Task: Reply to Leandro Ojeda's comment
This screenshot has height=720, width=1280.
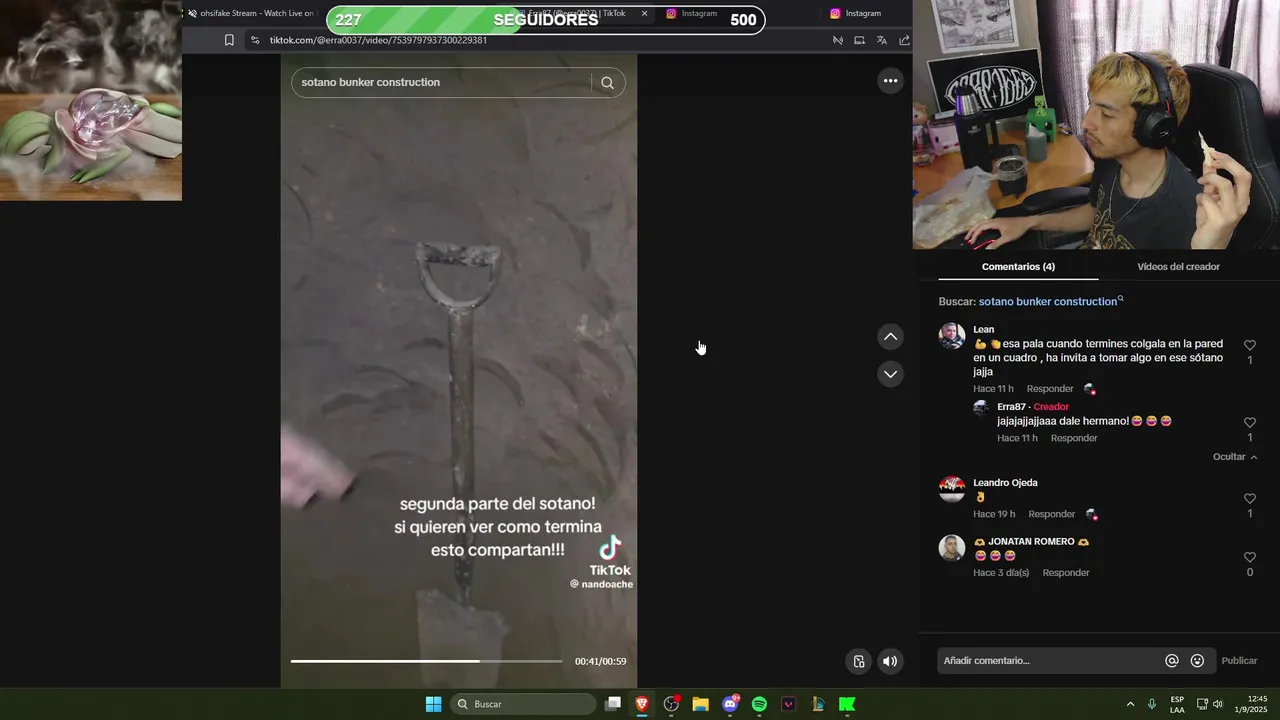Action: tap(1051, 514)
